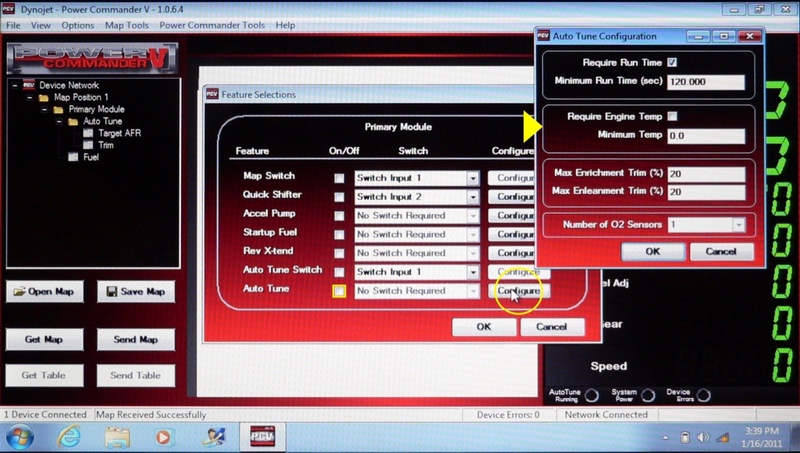This screenshot has height=453, width=800.
Task: Collapse the Primary Module tree node
Action: tap(45, 110)
